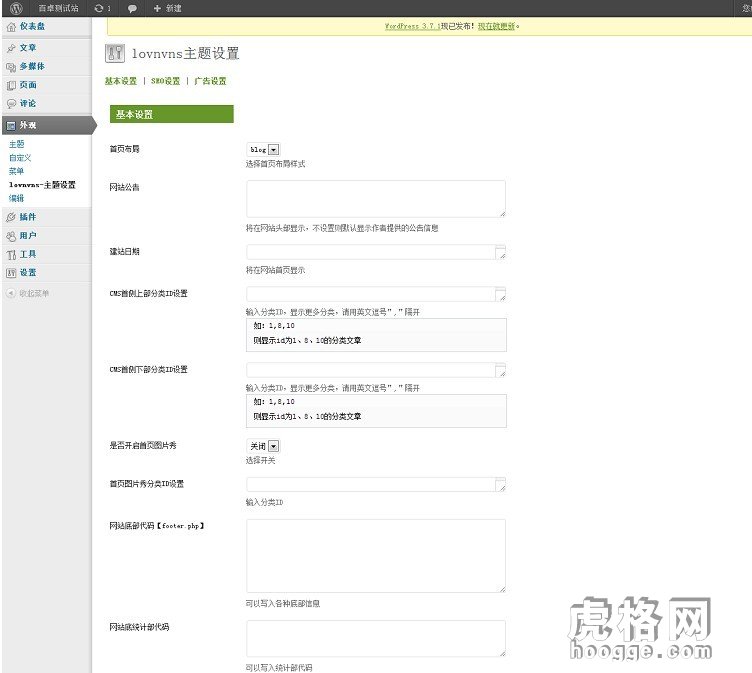The width and height of the screenshot is (752, 673).
Task: Open the 编辑 submenu link
Action: point(16,198)
